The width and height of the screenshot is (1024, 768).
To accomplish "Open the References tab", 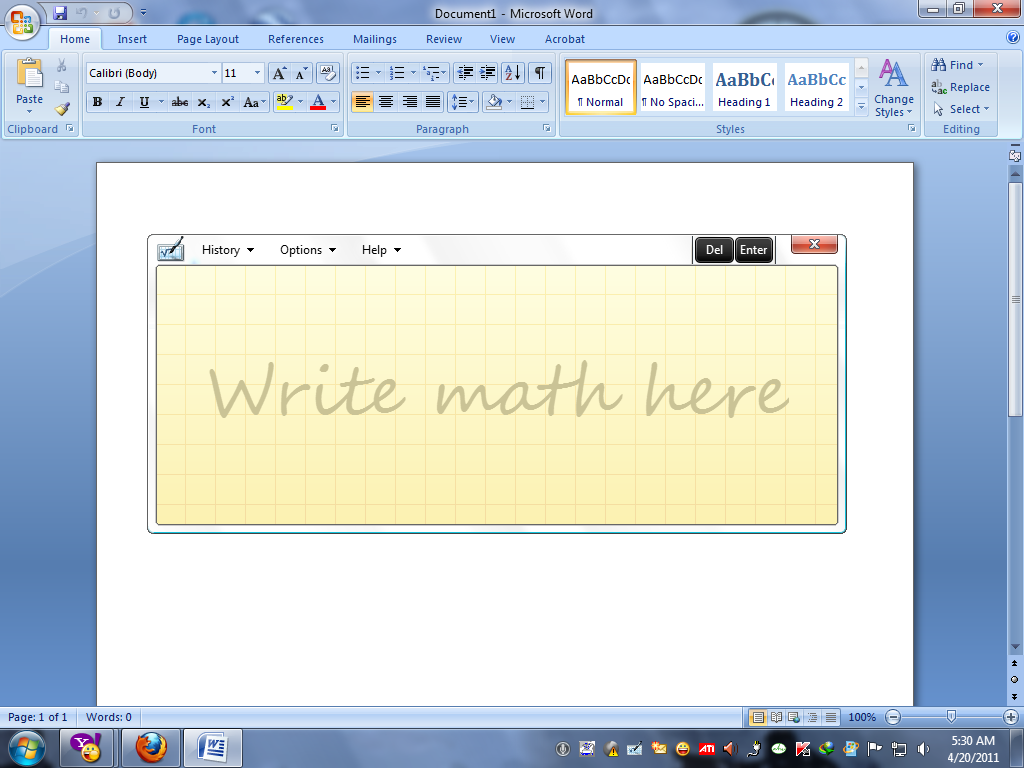I will point(296,39).
